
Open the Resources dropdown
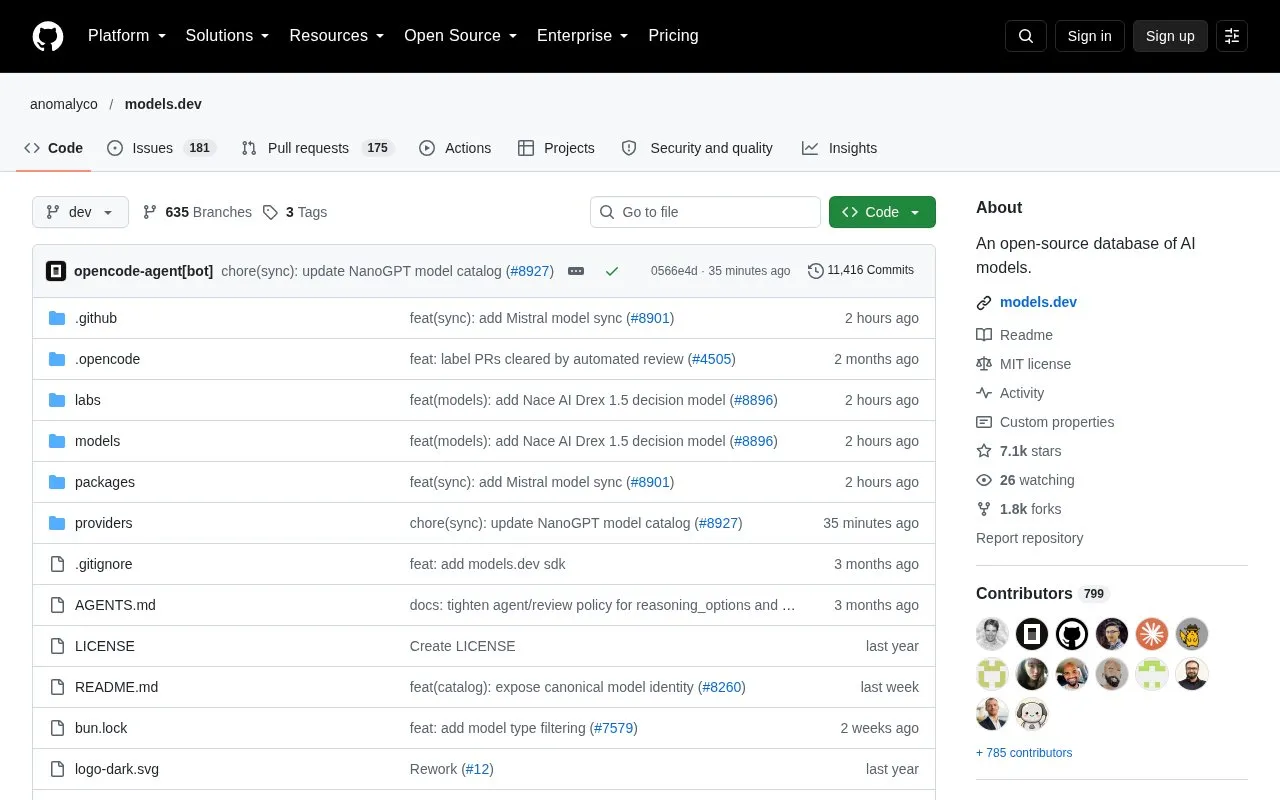point(337,36)
